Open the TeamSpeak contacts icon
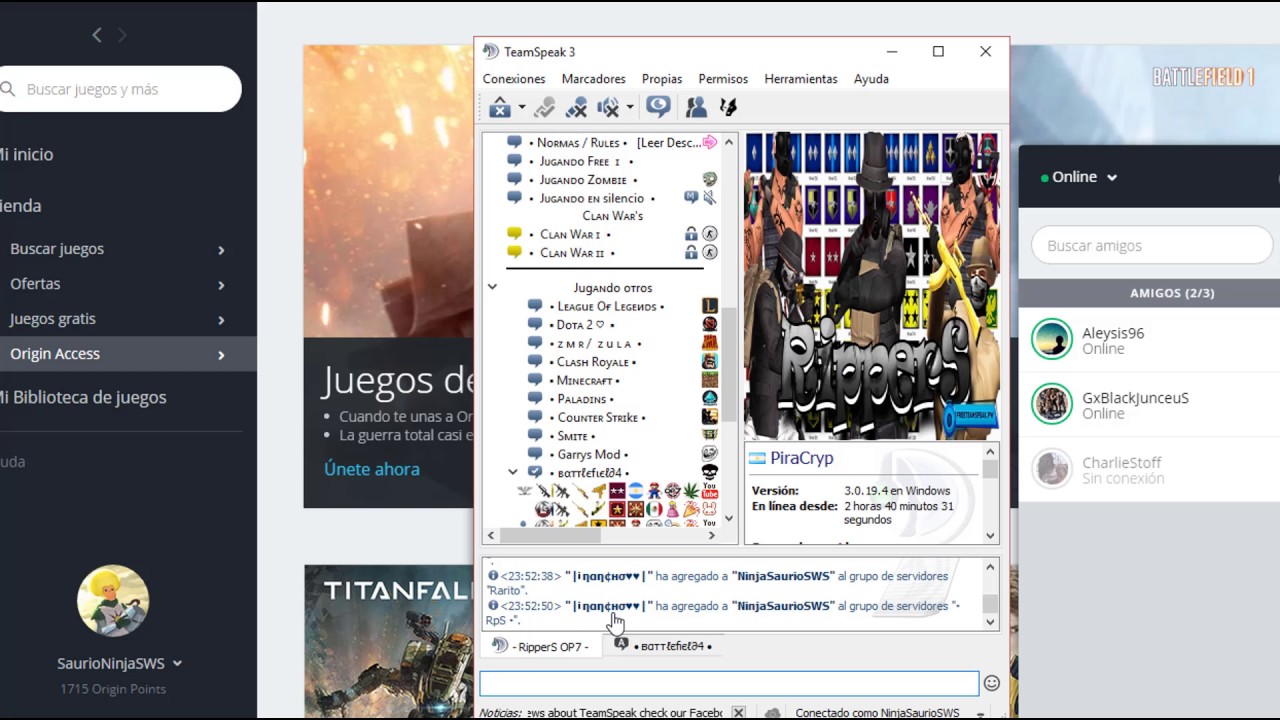Screen dimensions: 1280x720 696,107
